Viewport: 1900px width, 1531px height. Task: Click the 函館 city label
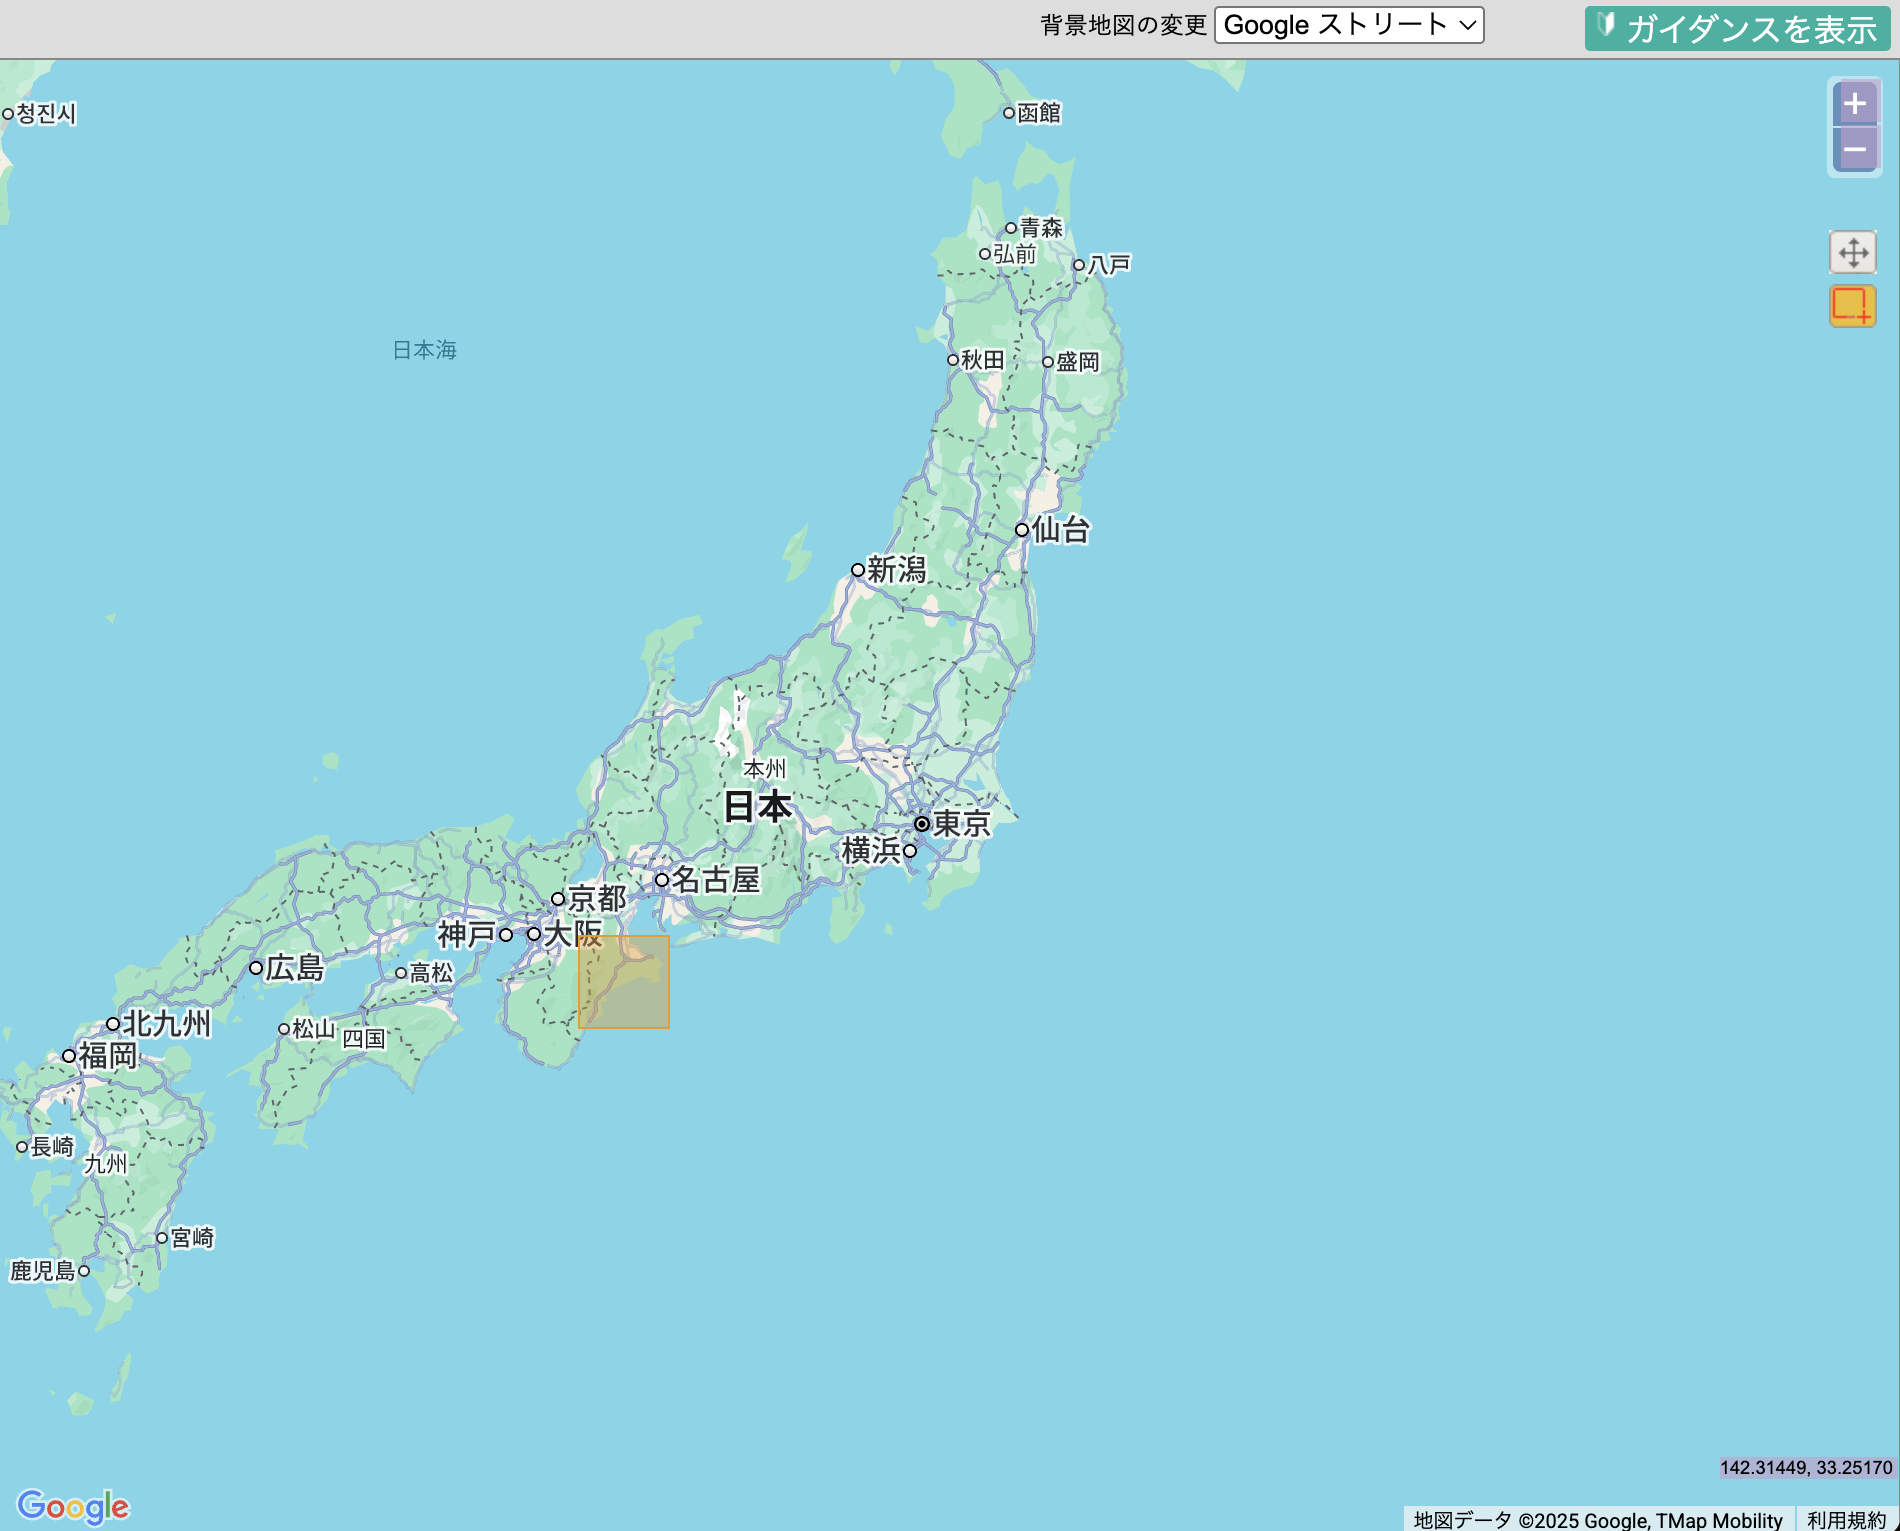(x=1039, y=112)
